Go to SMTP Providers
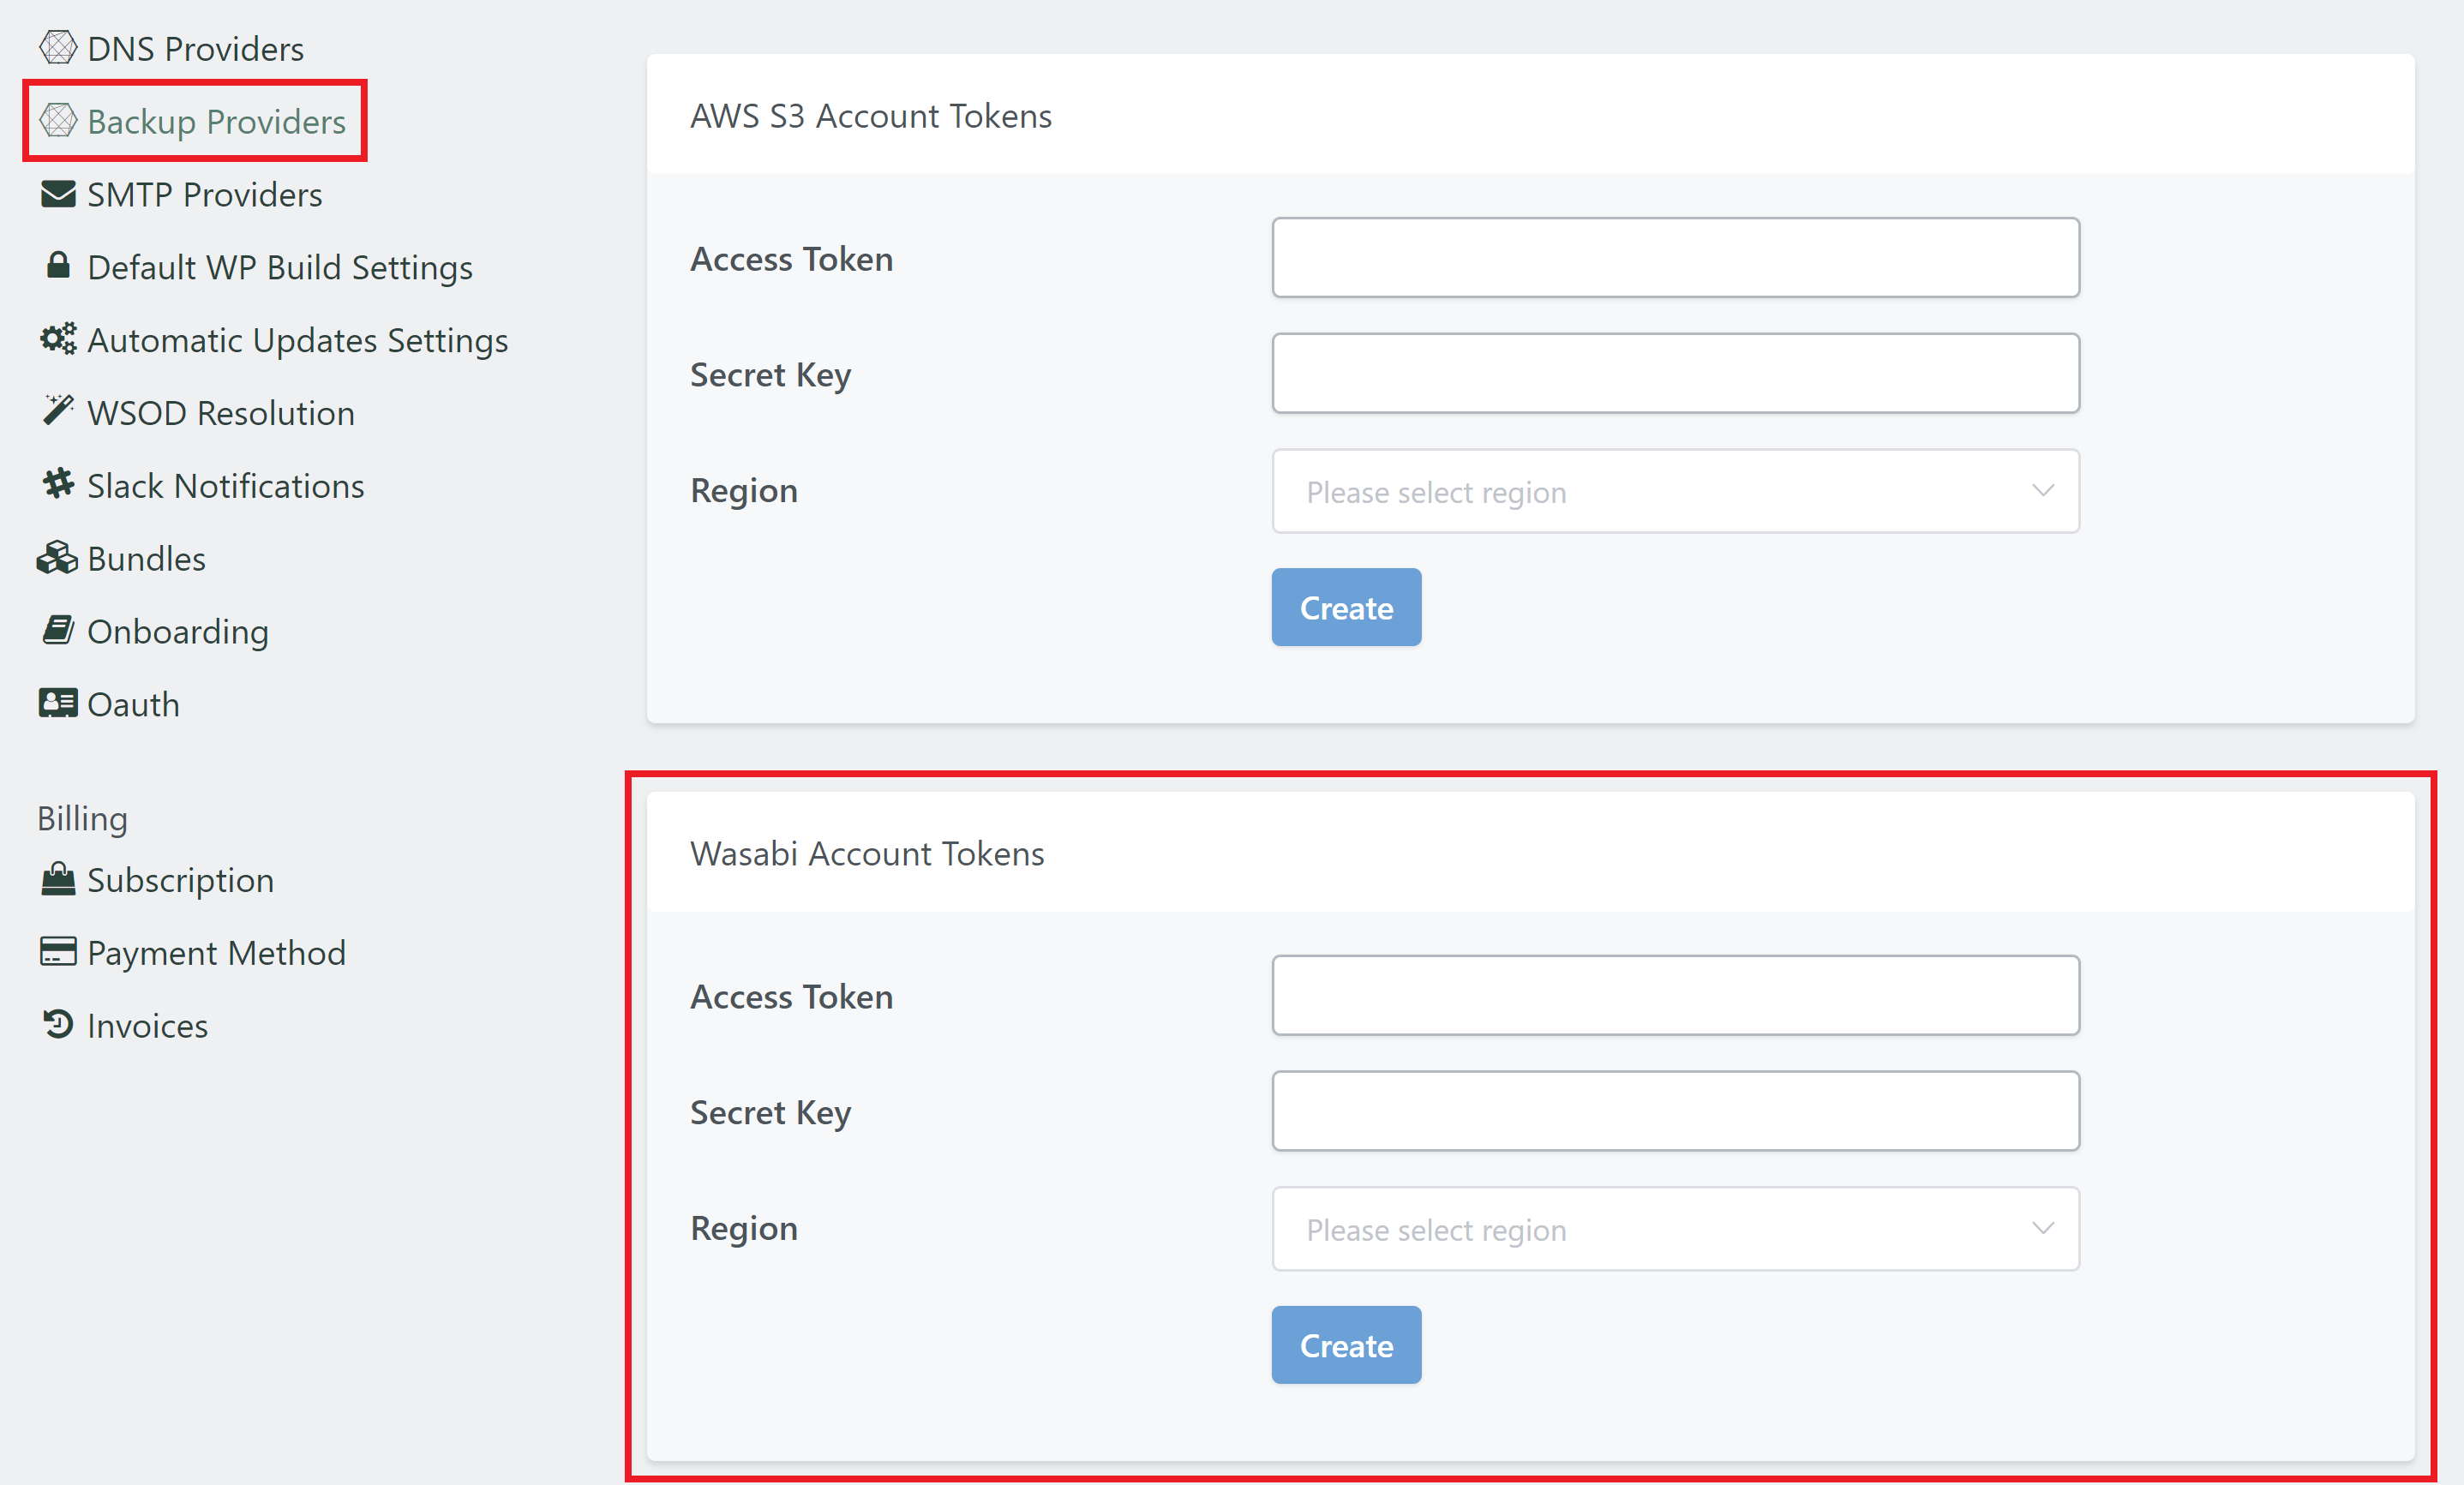The image size is (2464, 1485). 204,194
